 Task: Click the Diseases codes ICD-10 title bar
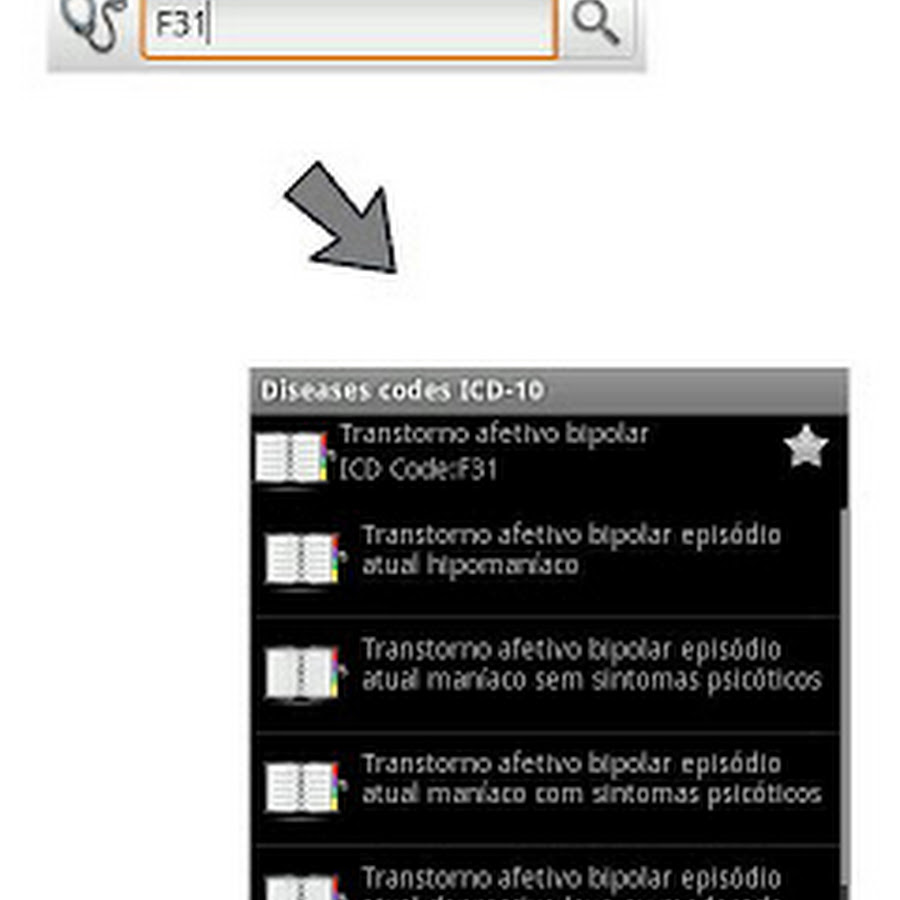point(548,391)
